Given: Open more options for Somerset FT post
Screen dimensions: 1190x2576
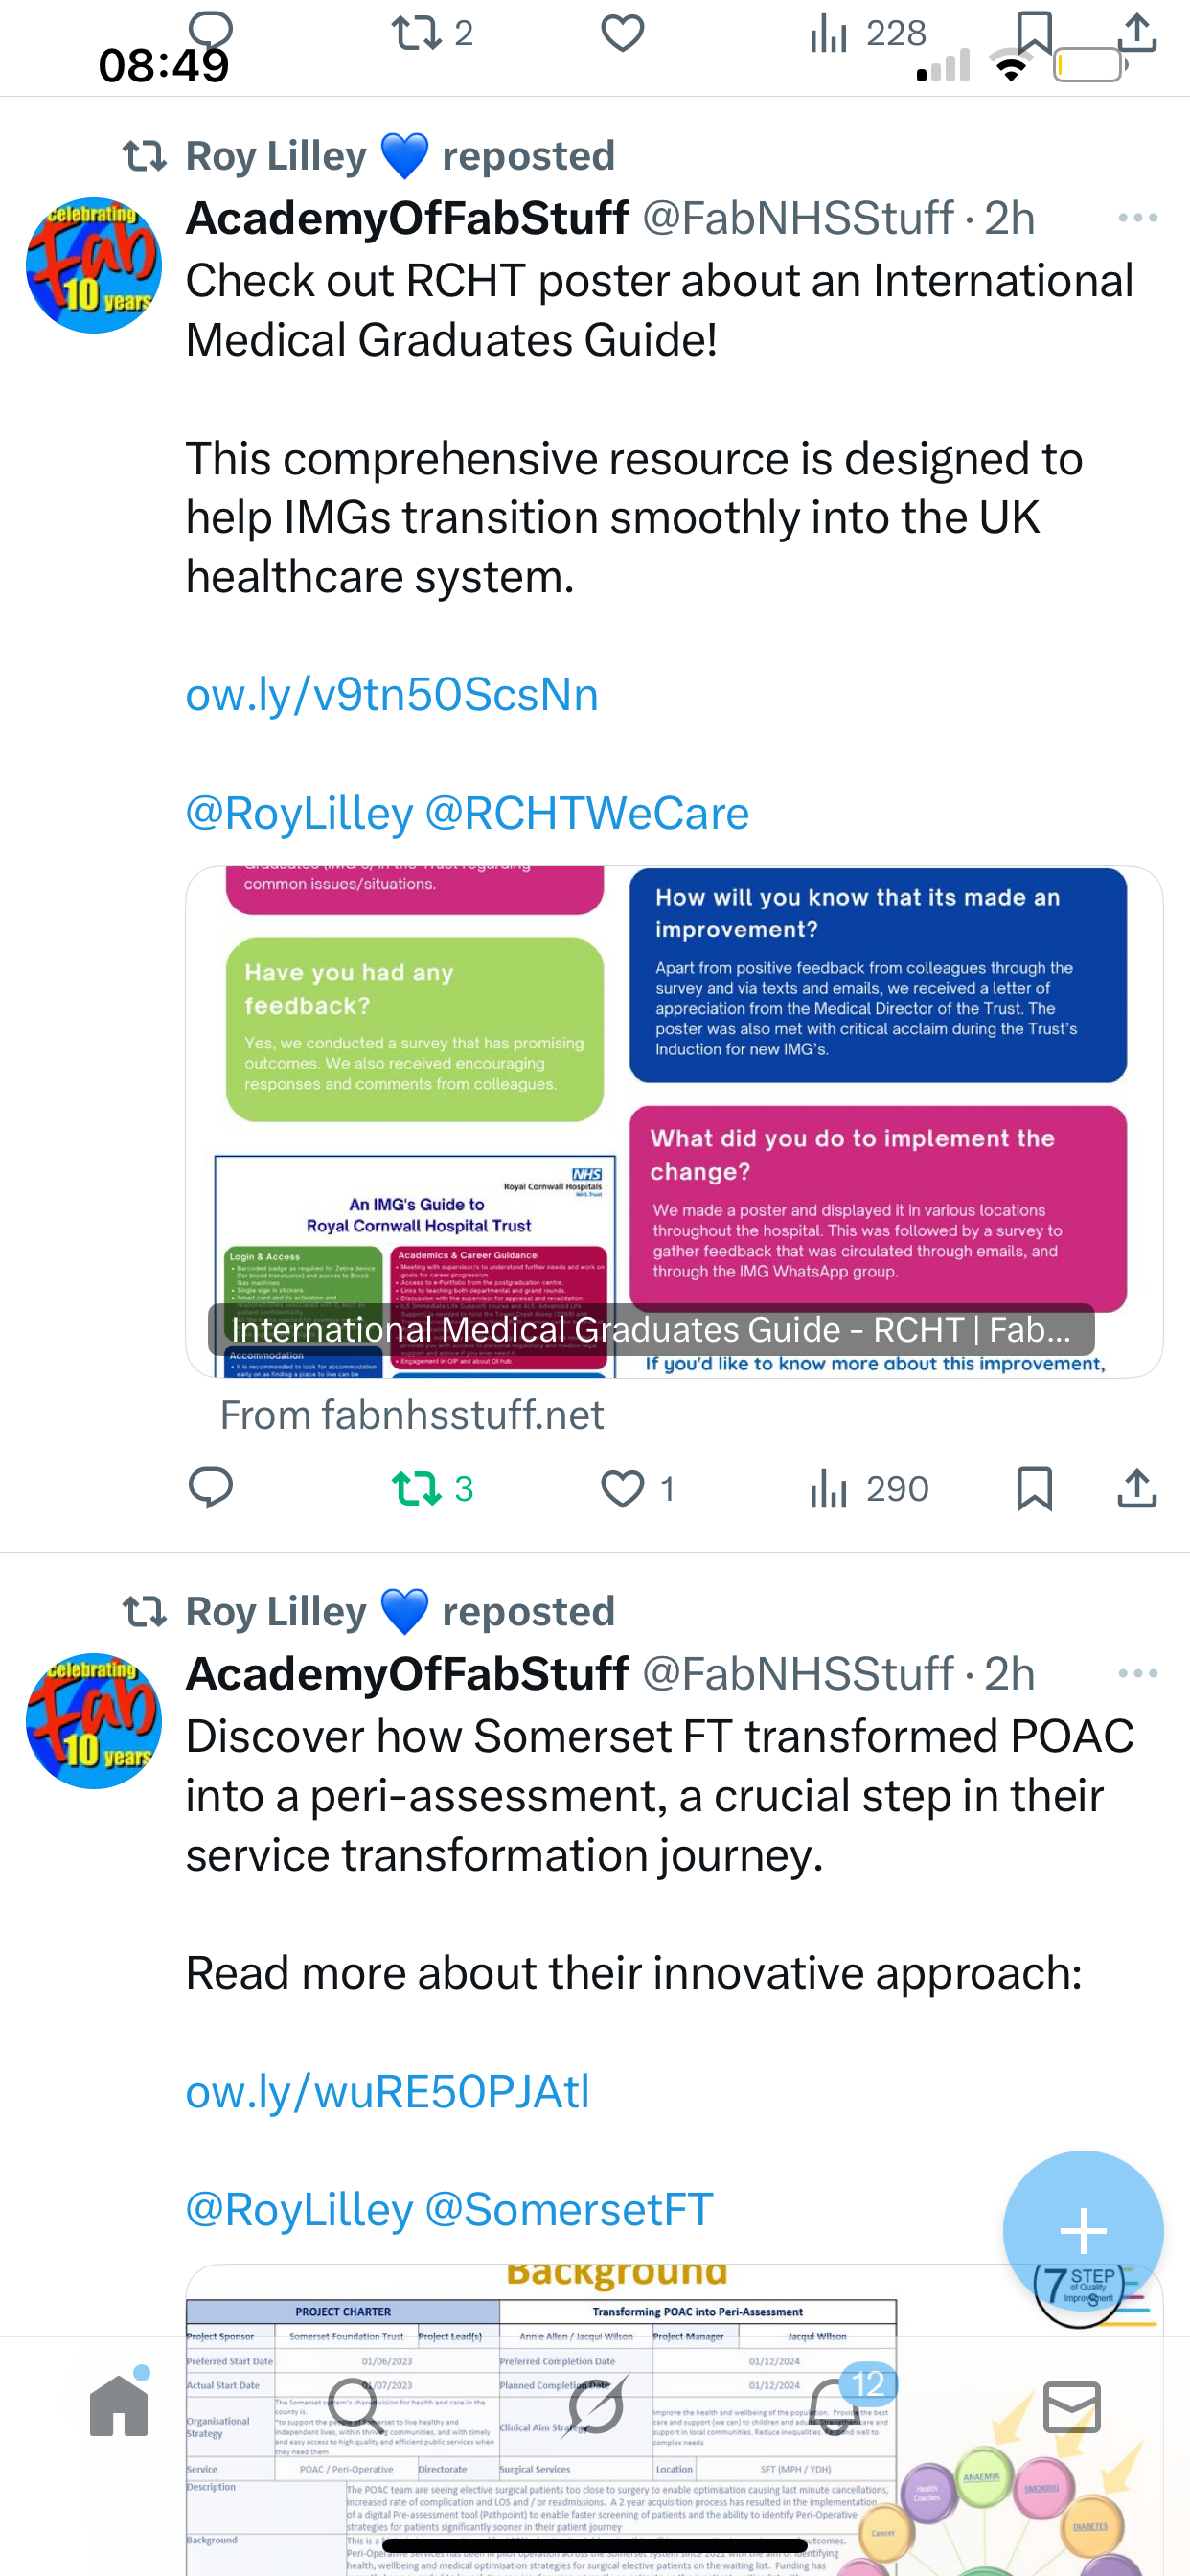Looking at the screenshot, I should point(1138,1673).
